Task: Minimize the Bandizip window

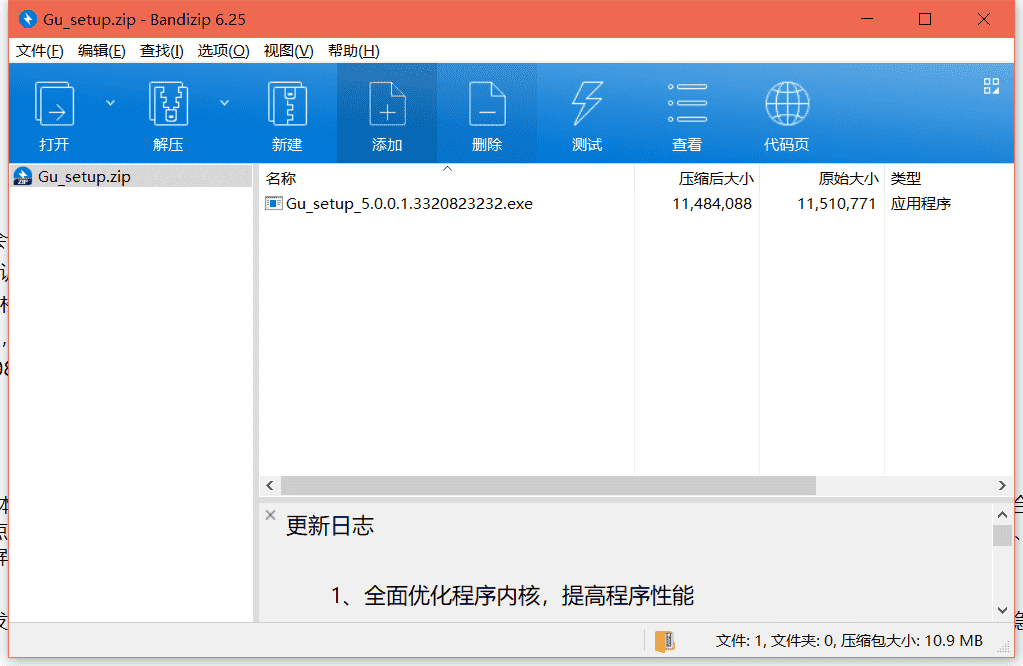Action: point(866,20)
